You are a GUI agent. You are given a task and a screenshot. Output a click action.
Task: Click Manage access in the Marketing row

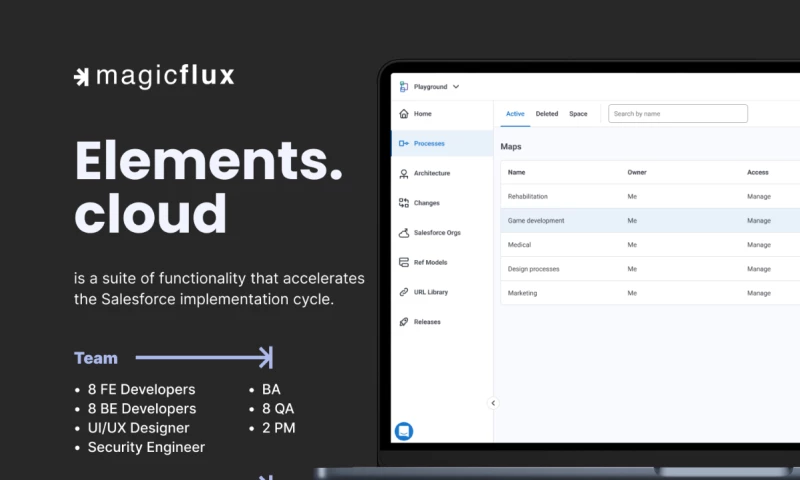[759, 293]
